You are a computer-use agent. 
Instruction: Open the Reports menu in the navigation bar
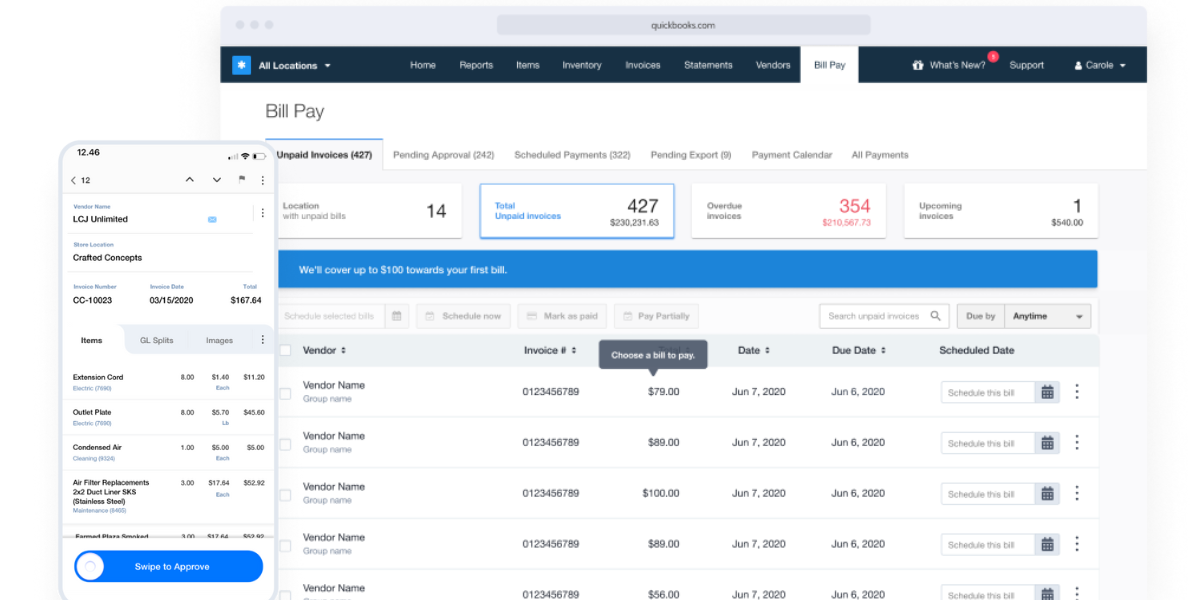pos(476,65)
